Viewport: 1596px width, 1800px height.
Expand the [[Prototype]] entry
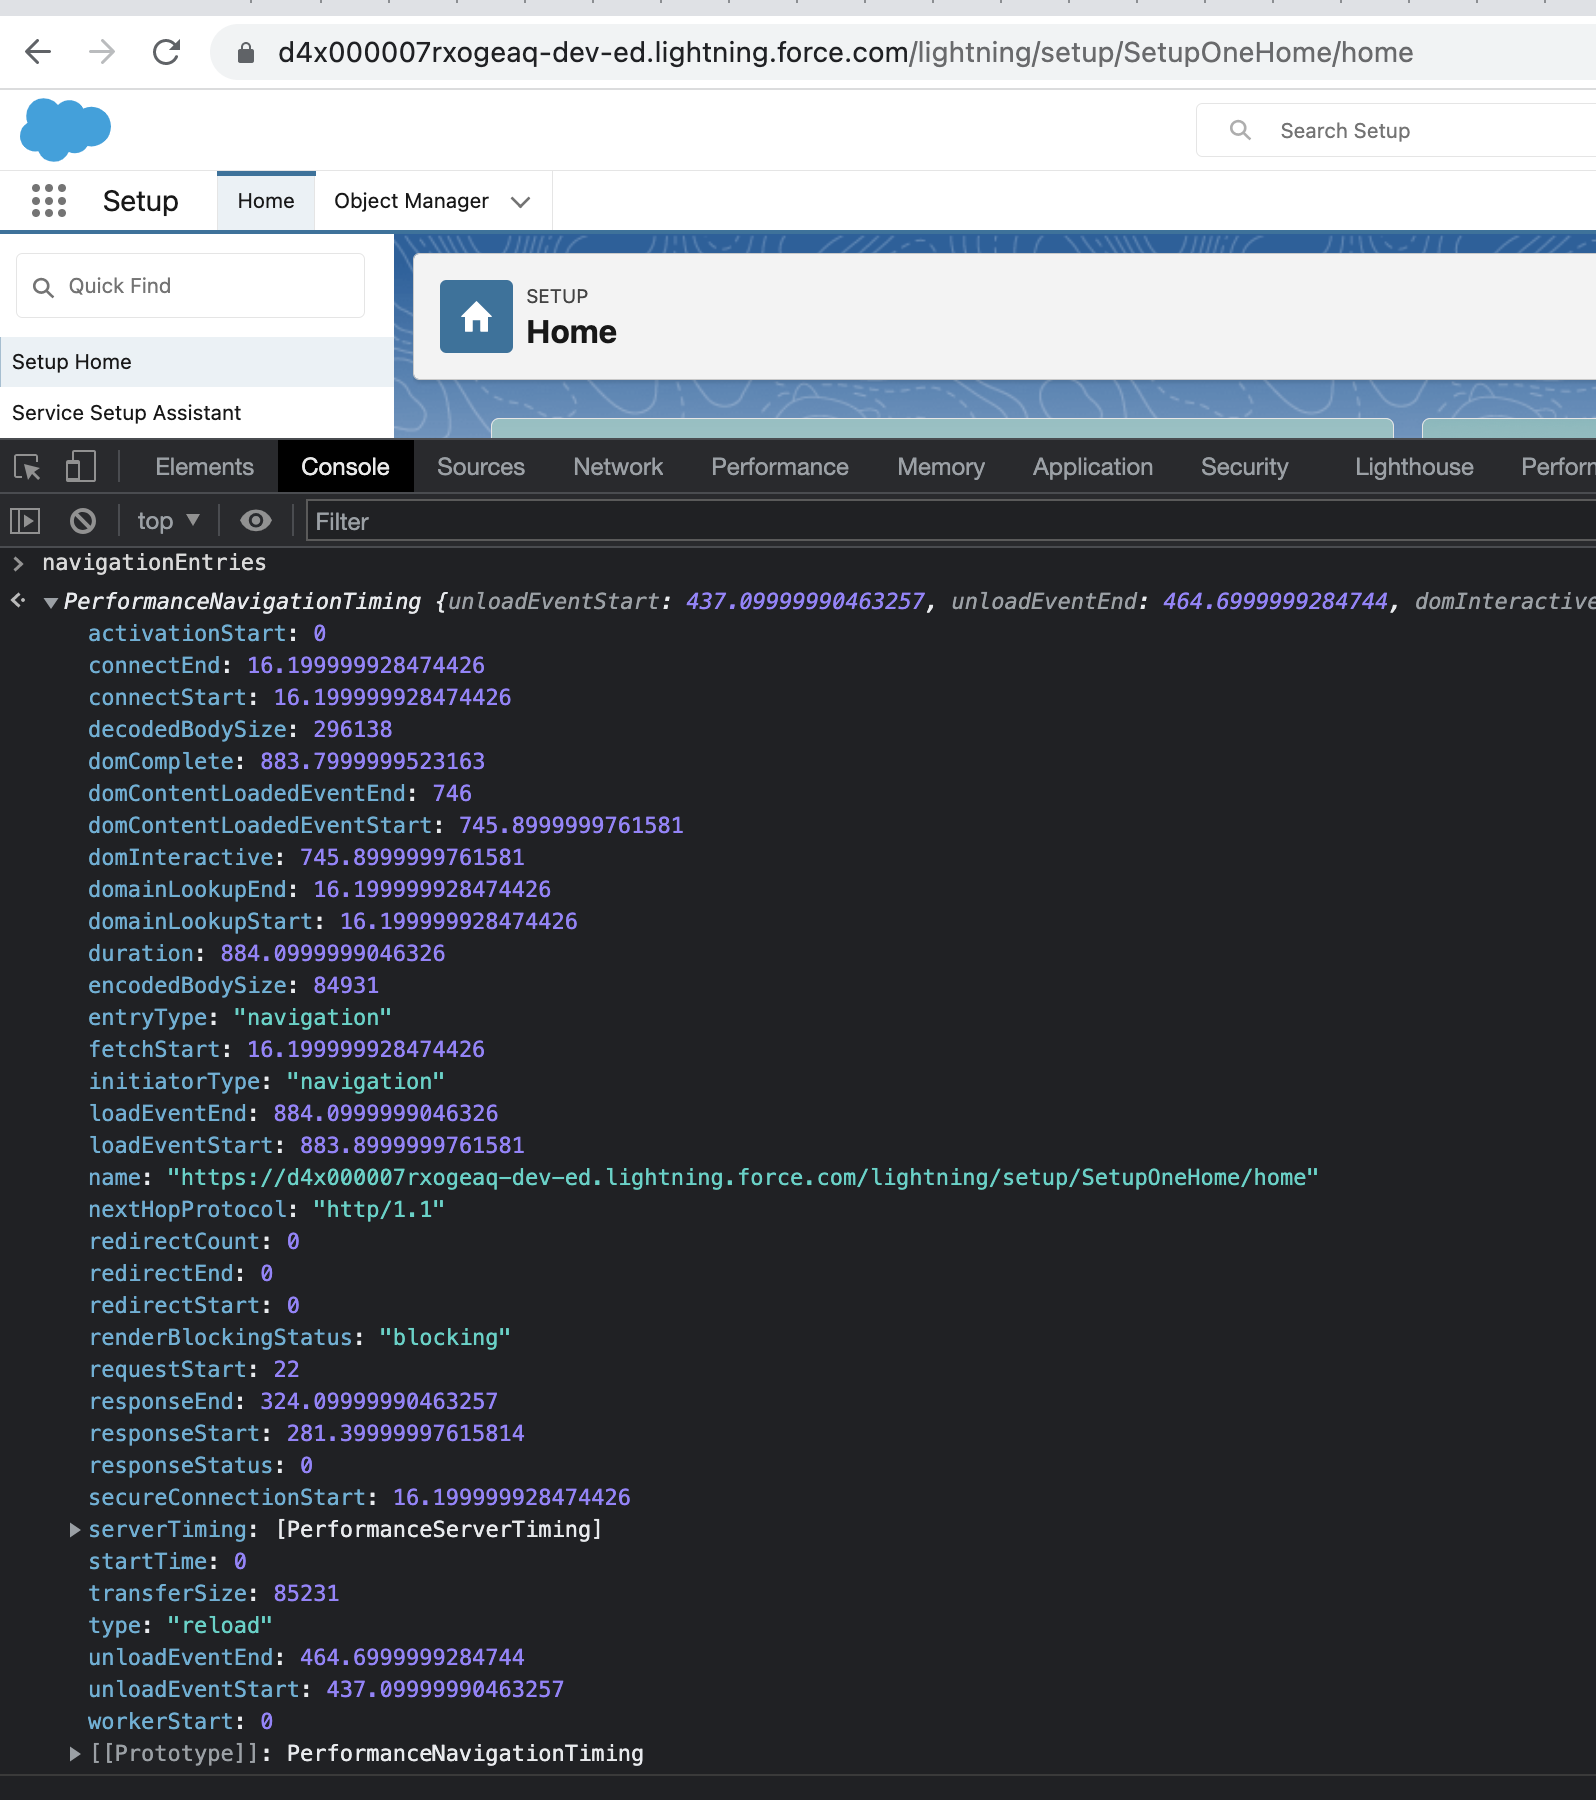75,1754
